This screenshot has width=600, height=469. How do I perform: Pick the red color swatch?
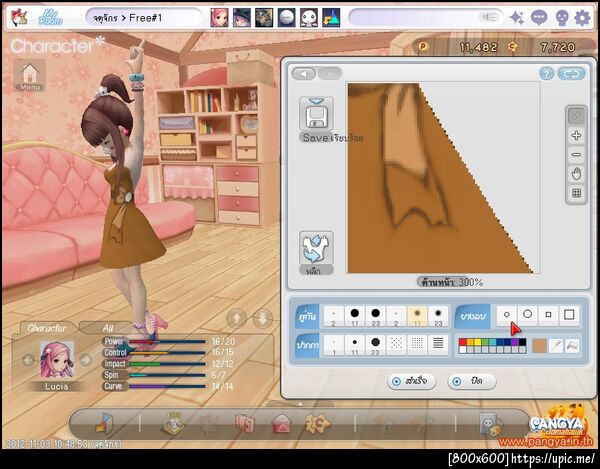coord(463,342)
